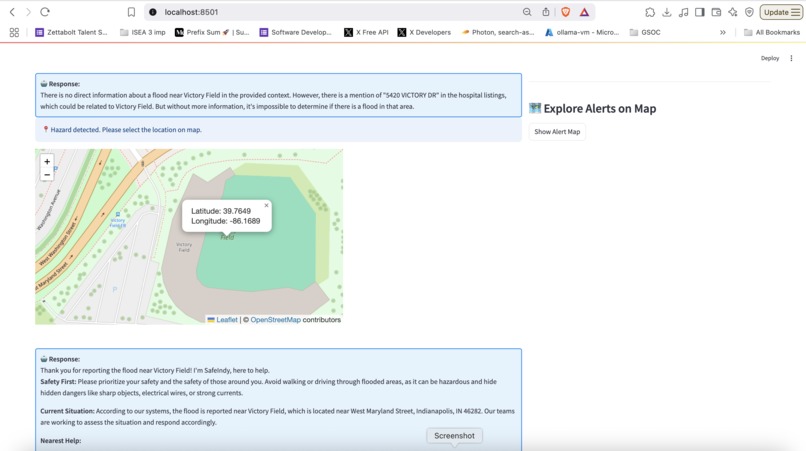The image size is (806, 451).
Task: Reload the page
Action: point(45,12)
